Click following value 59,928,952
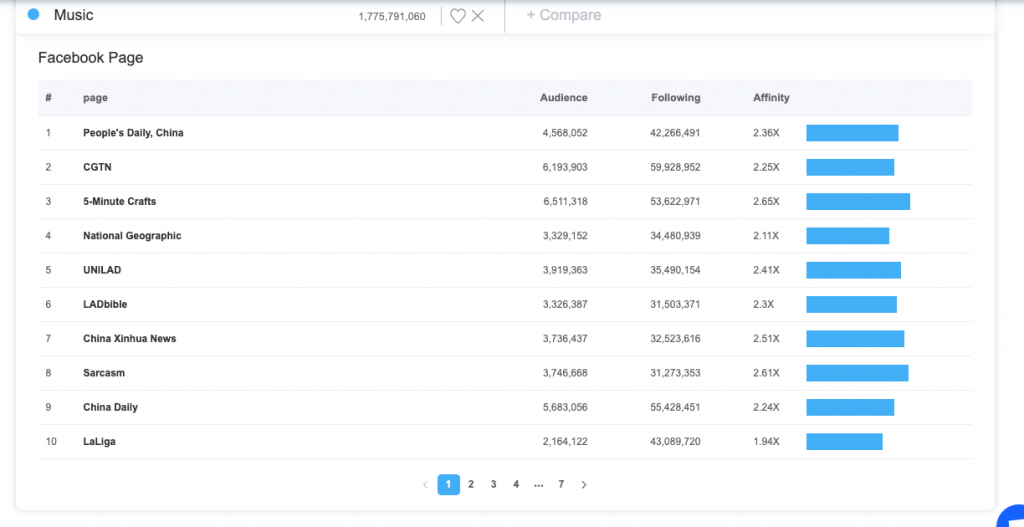 [x=675, y=167]
